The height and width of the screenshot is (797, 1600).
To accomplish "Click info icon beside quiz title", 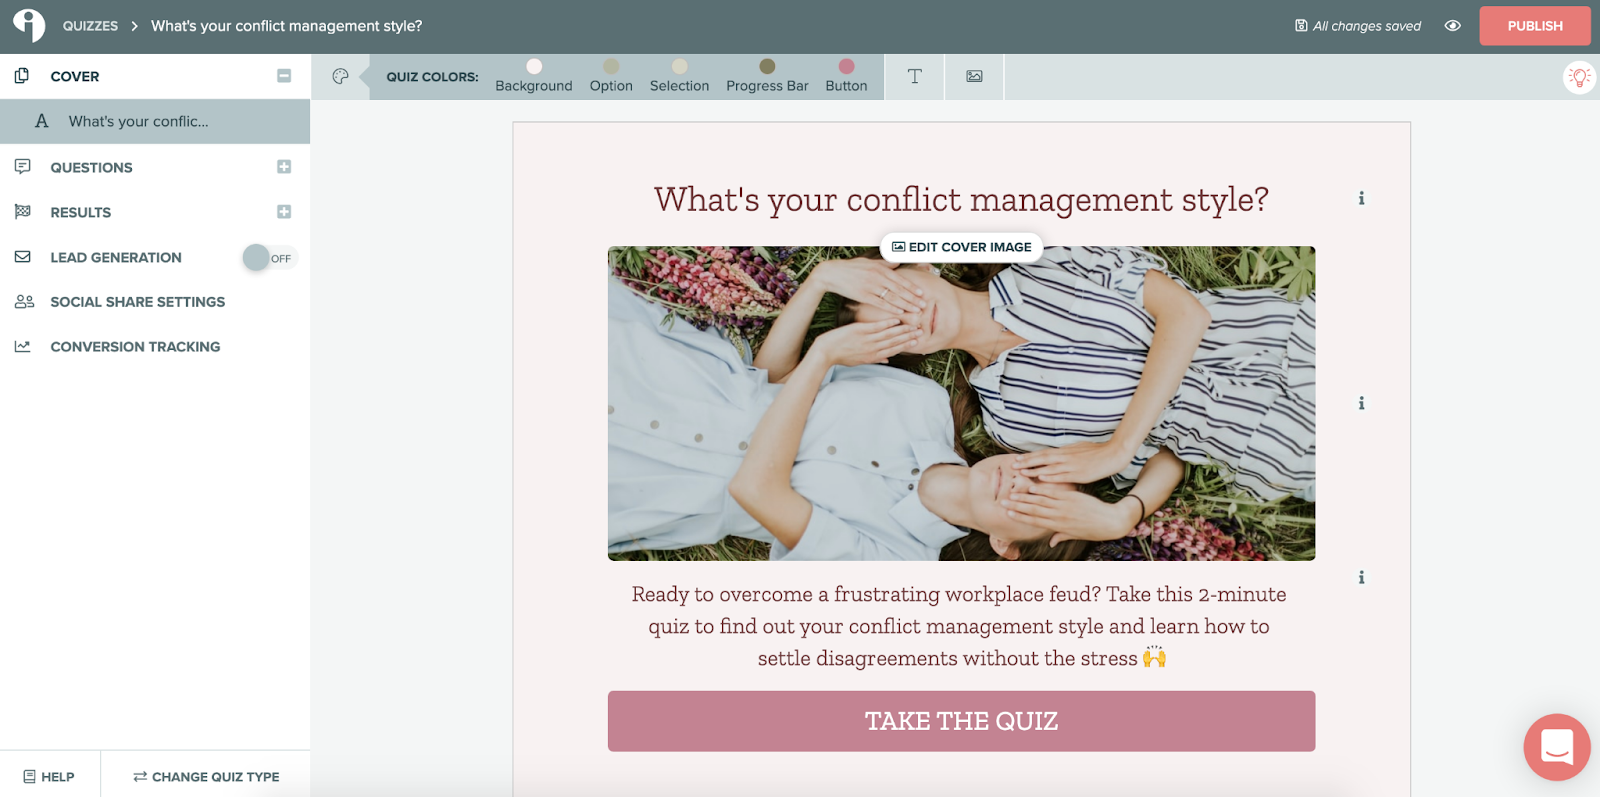I will (1361, 198).
